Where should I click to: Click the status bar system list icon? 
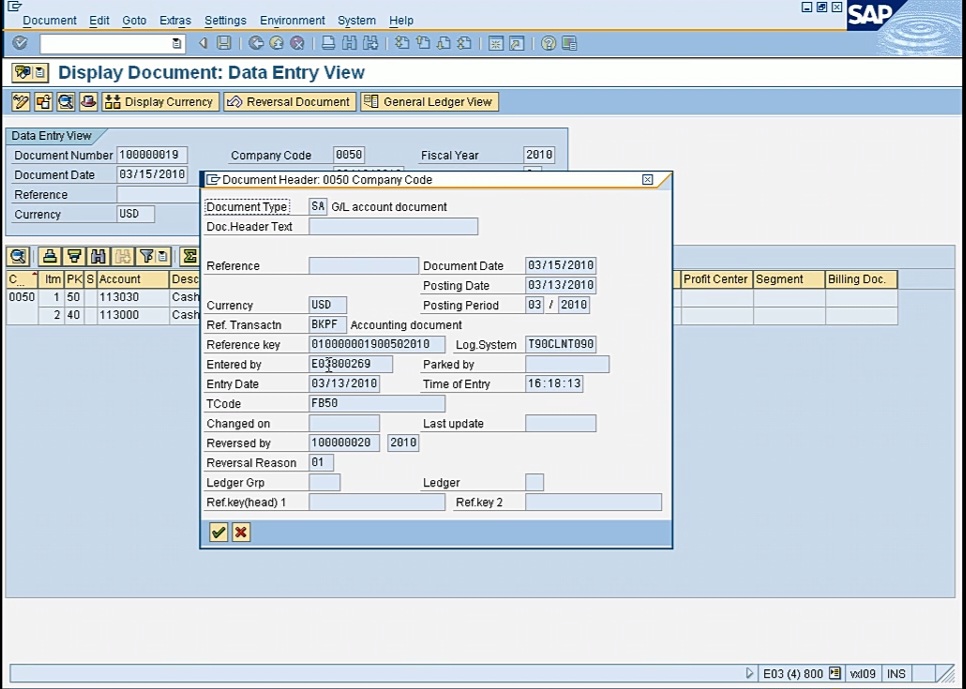[x=835, y=674]
